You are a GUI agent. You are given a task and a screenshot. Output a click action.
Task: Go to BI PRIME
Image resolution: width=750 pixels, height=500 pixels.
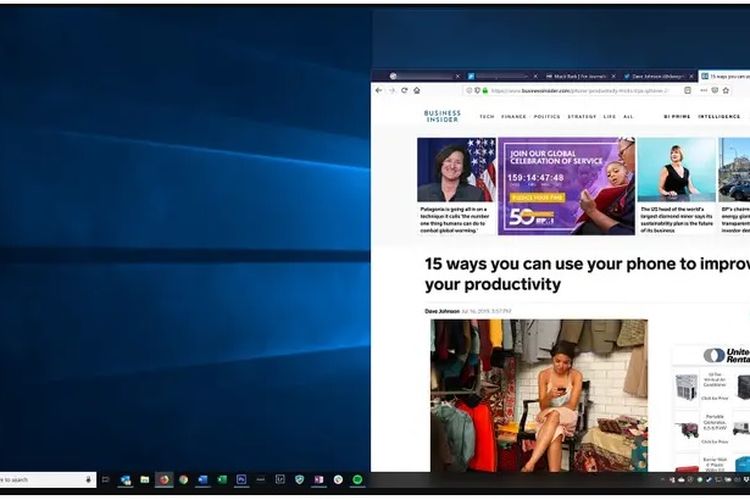[677, 117]
